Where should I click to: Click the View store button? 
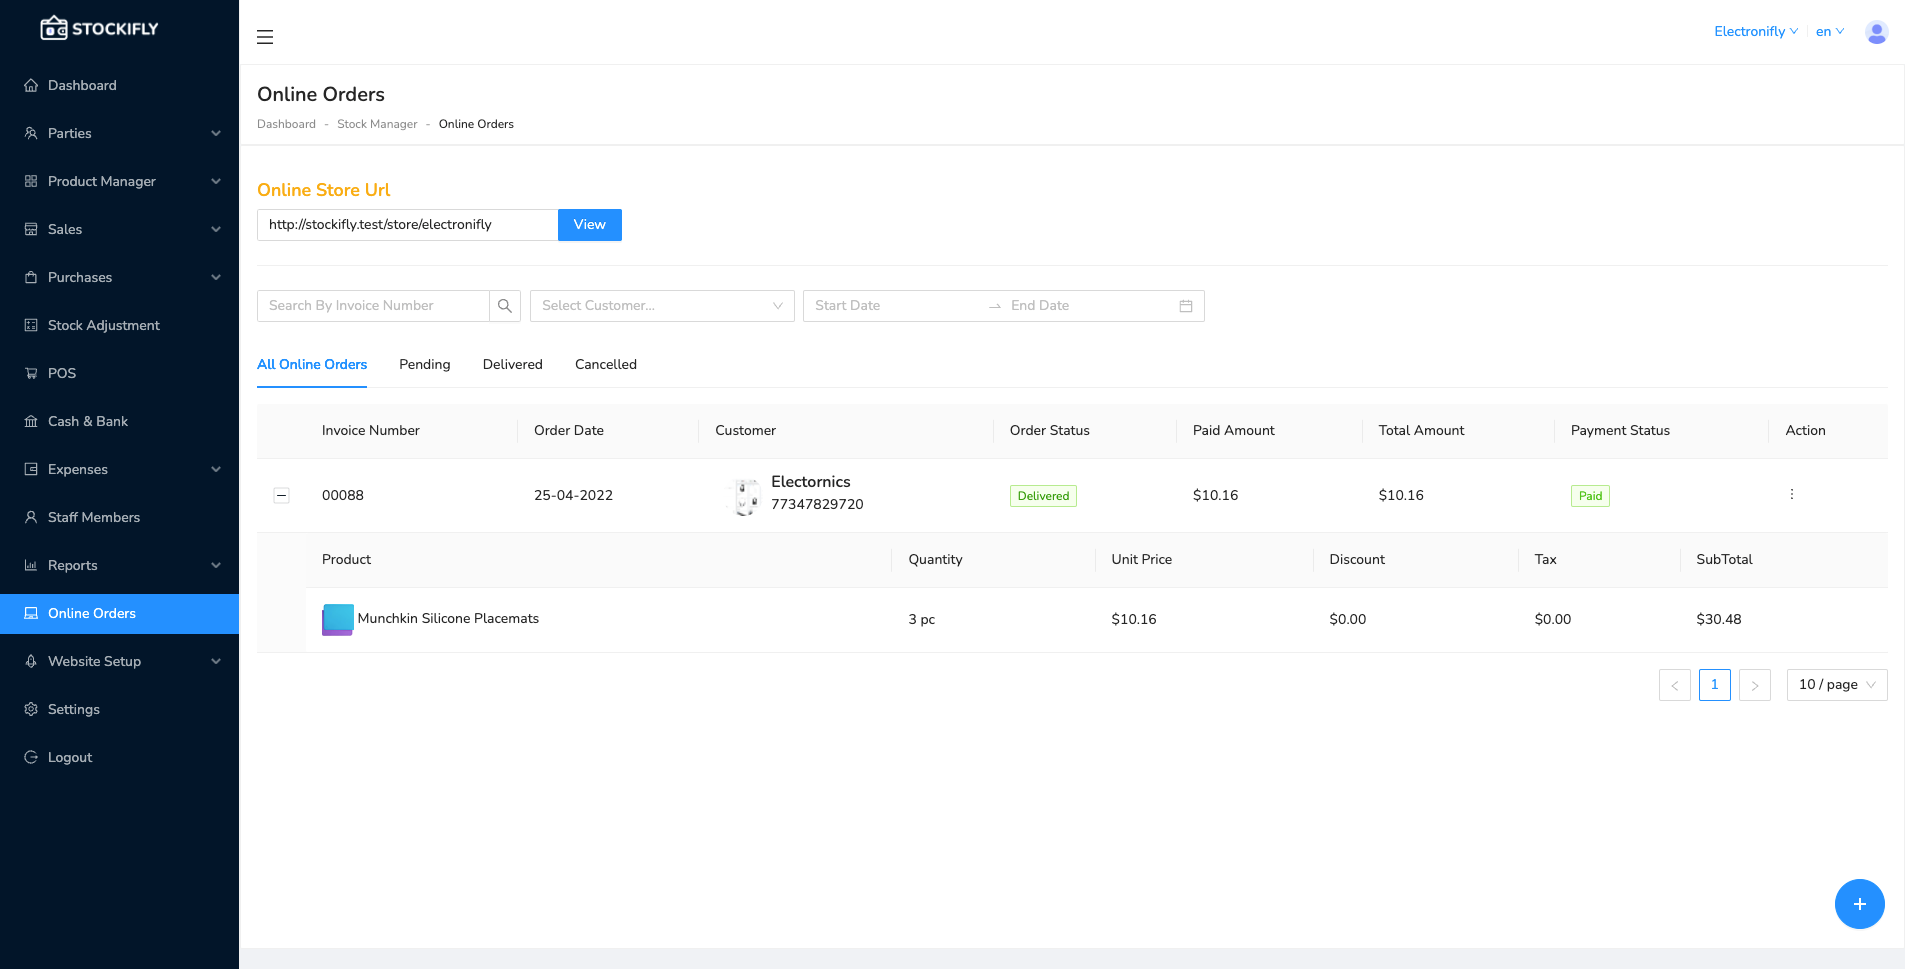click(x=589, y=225)
